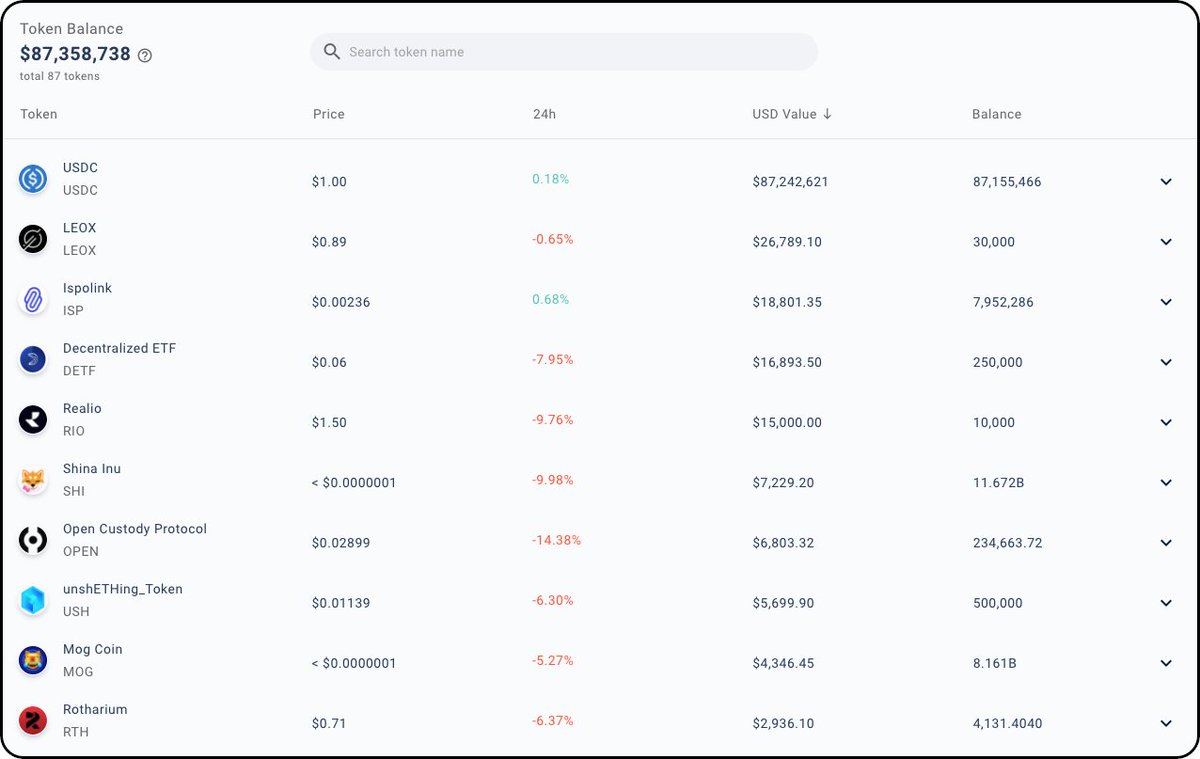Viewport: 1200px width, 759px height.
Task: Click the DETF change -7.95%
Action: [x=553, y=359]
